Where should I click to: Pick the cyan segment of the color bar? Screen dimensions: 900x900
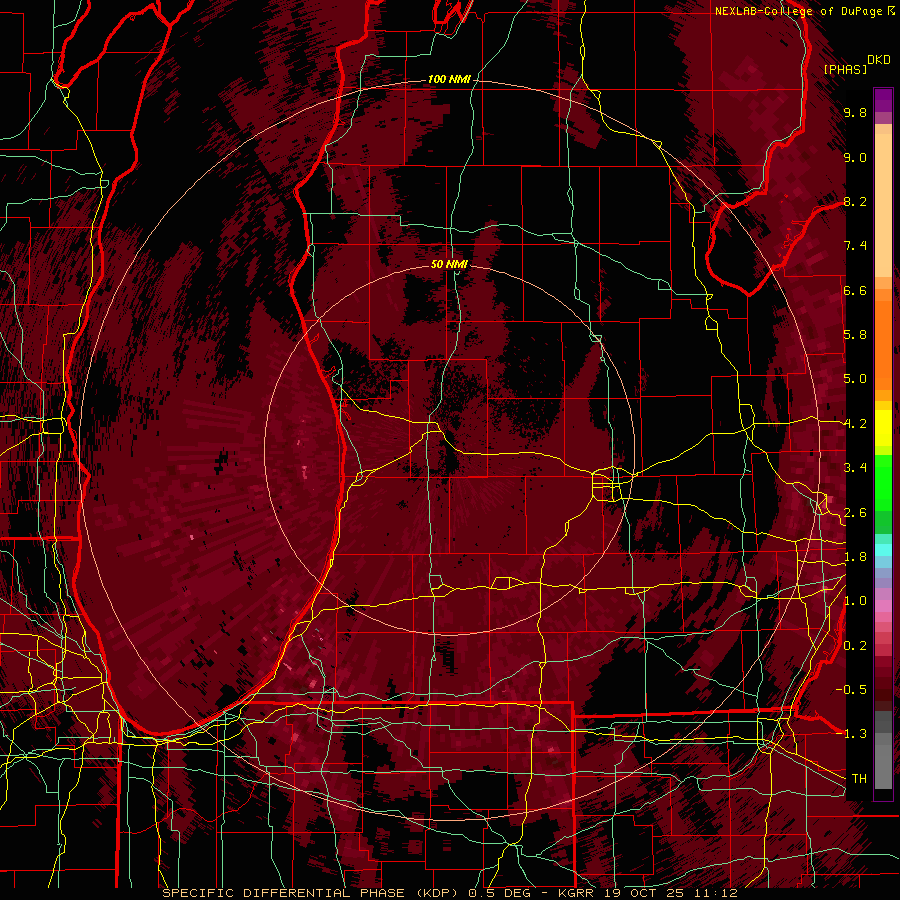[x=883, y=550]
